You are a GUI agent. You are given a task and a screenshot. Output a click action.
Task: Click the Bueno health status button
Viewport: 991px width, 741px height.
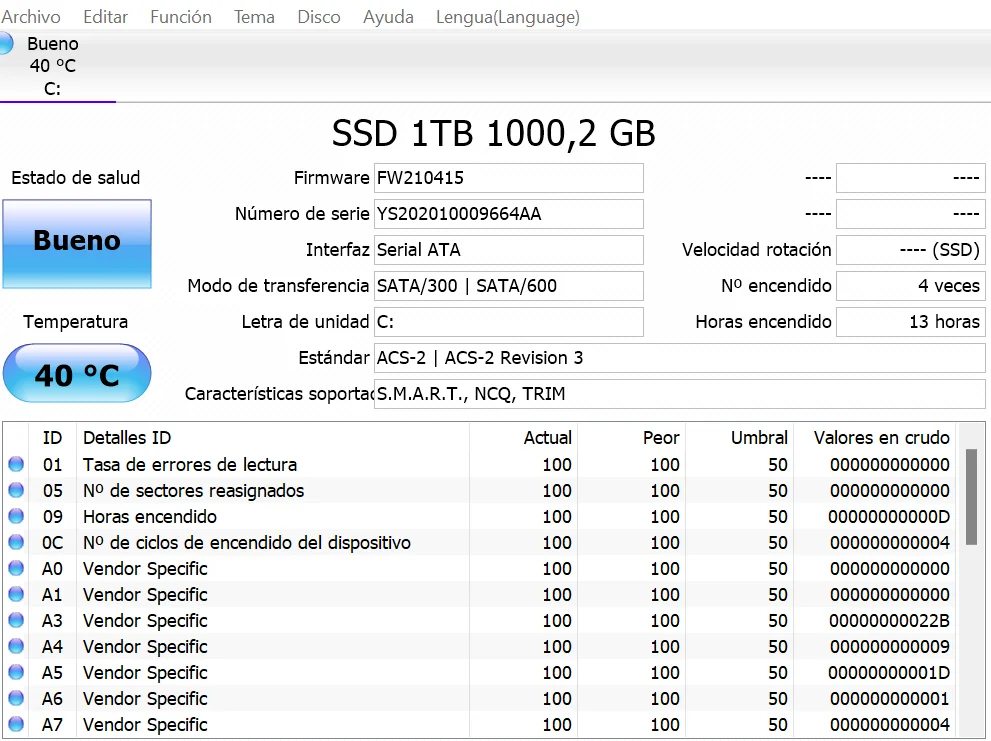coord(77,244)
